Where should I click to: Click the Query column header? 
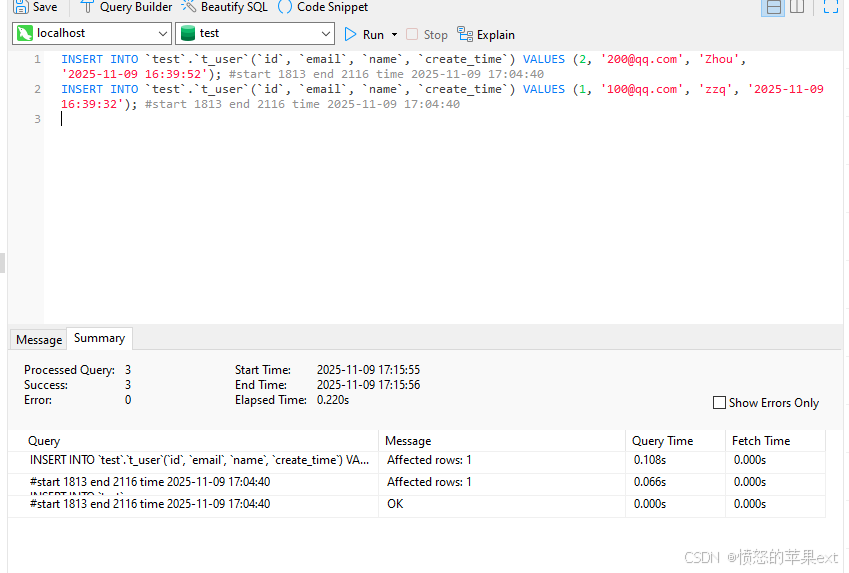193,441
